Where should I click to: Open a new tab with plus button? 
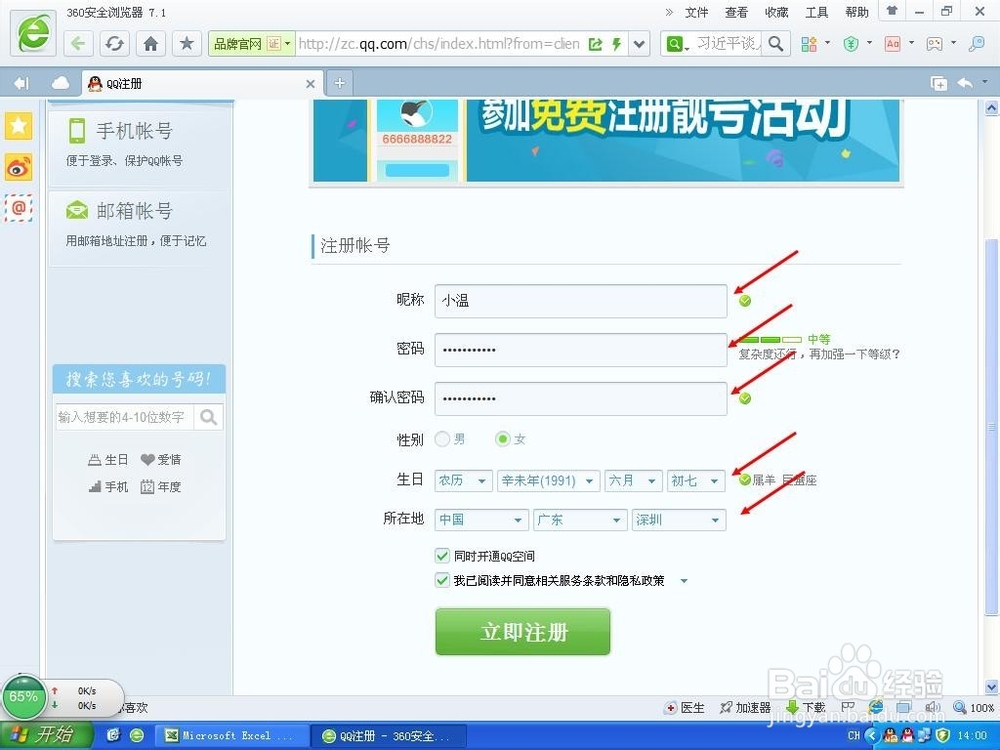click(x=340, y=83)
